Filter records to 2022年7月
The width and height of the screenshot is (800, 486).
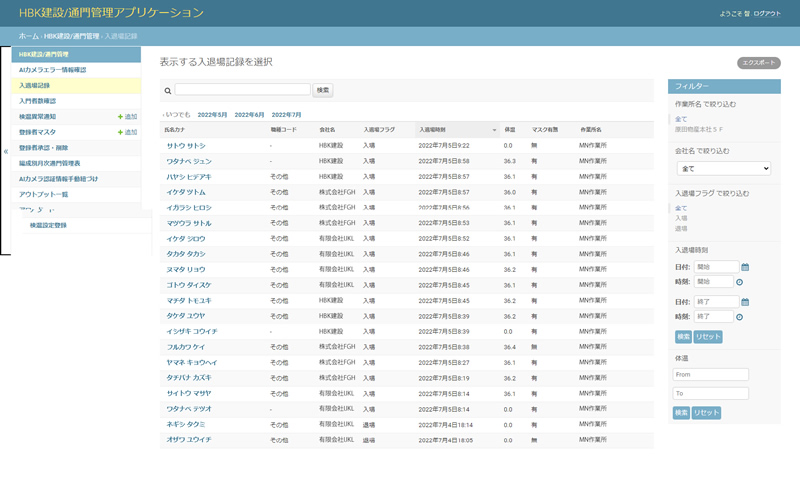tap(286, 115)
